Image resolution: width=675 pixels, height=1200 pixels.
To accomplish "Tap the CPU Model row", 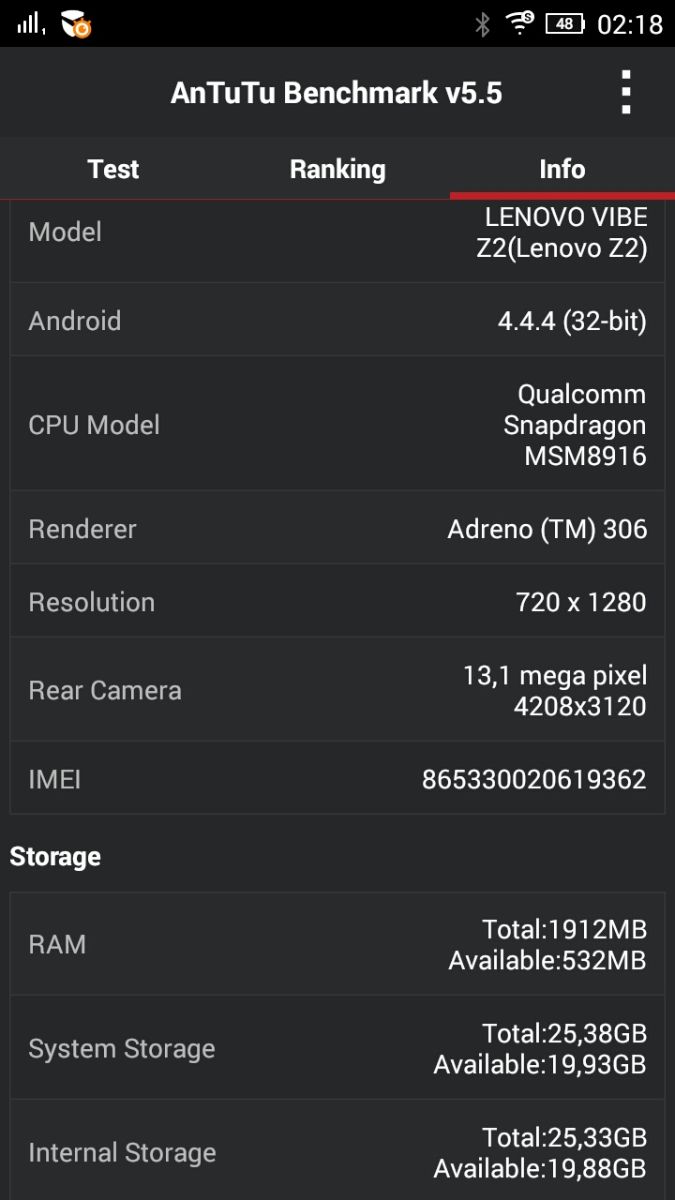I will (x=337, y=425).
